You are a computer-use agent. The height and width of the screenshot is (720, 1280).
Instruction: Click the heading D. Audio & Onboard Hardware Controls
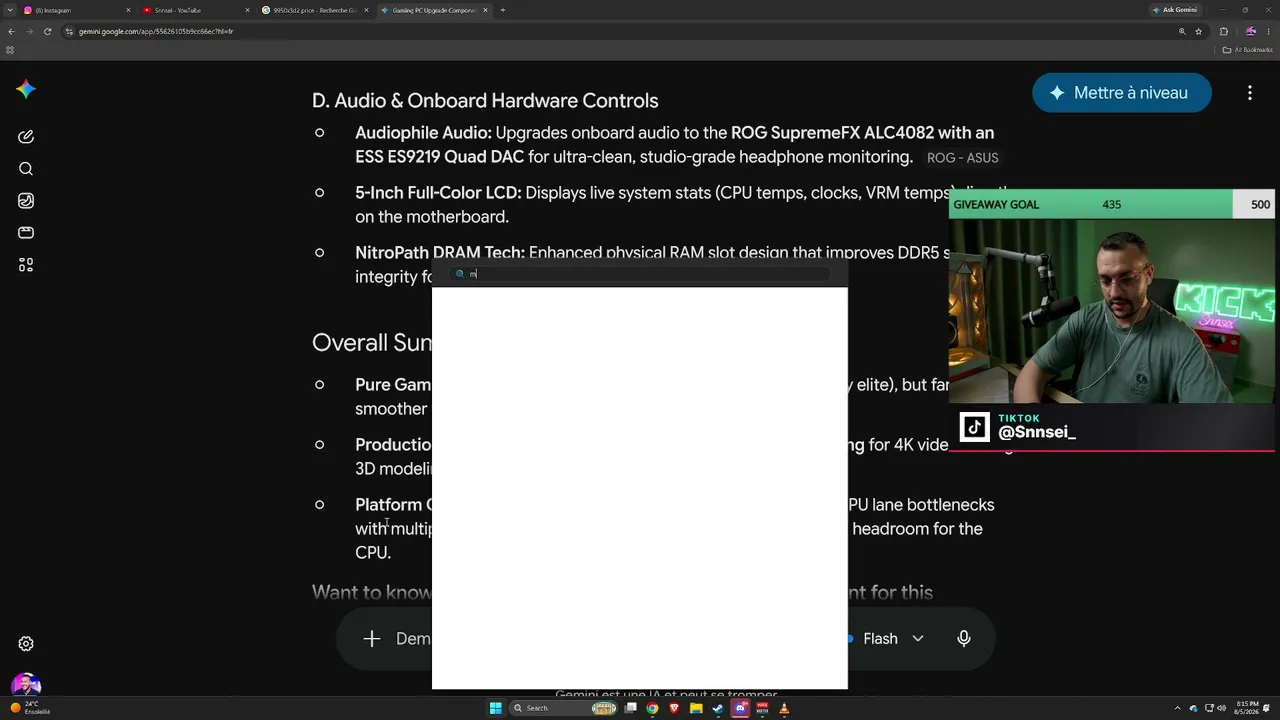click(x=485, y=101)
